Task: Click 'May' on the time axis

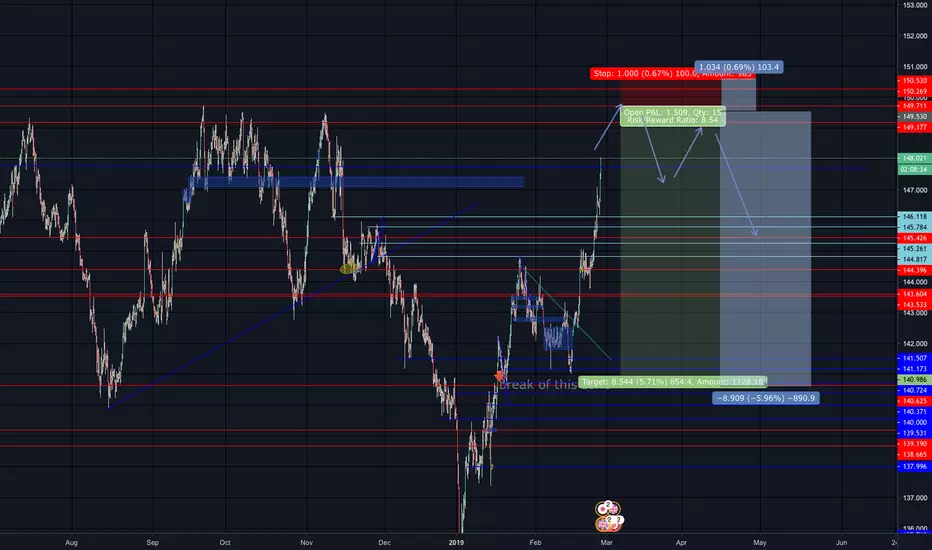Action: click(x=760, y=542)
